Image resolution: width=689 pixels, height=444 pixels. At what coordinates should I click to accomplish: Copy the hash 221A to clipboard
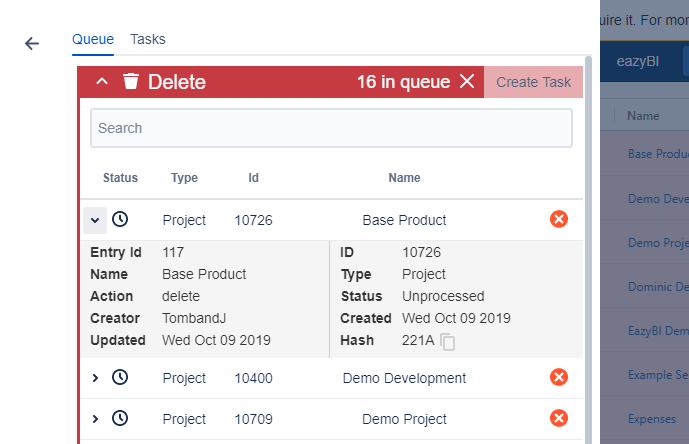(x=449, y=342)
